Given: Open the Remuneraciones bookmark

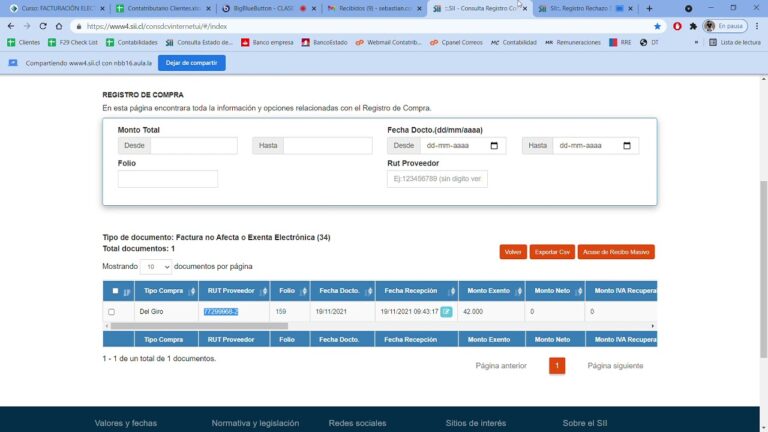Looking at the screenshot, I should click(573, 43).
